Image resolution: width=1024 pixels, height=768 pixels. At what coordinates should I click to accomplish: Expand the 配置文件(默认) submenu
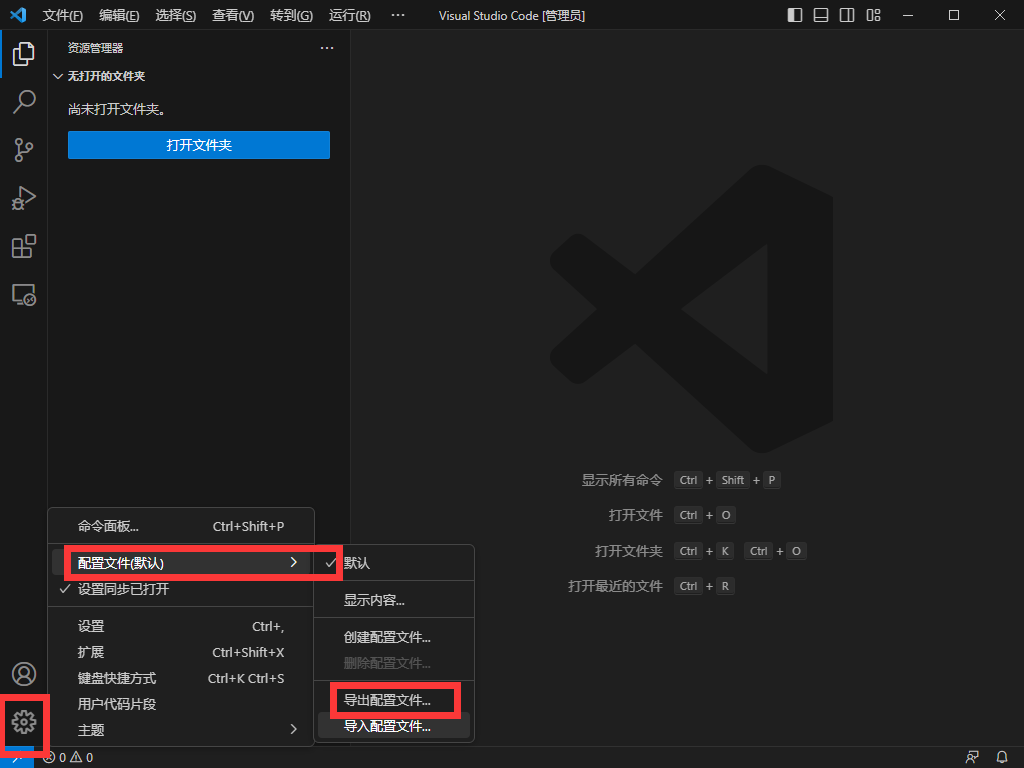(181, 563)
